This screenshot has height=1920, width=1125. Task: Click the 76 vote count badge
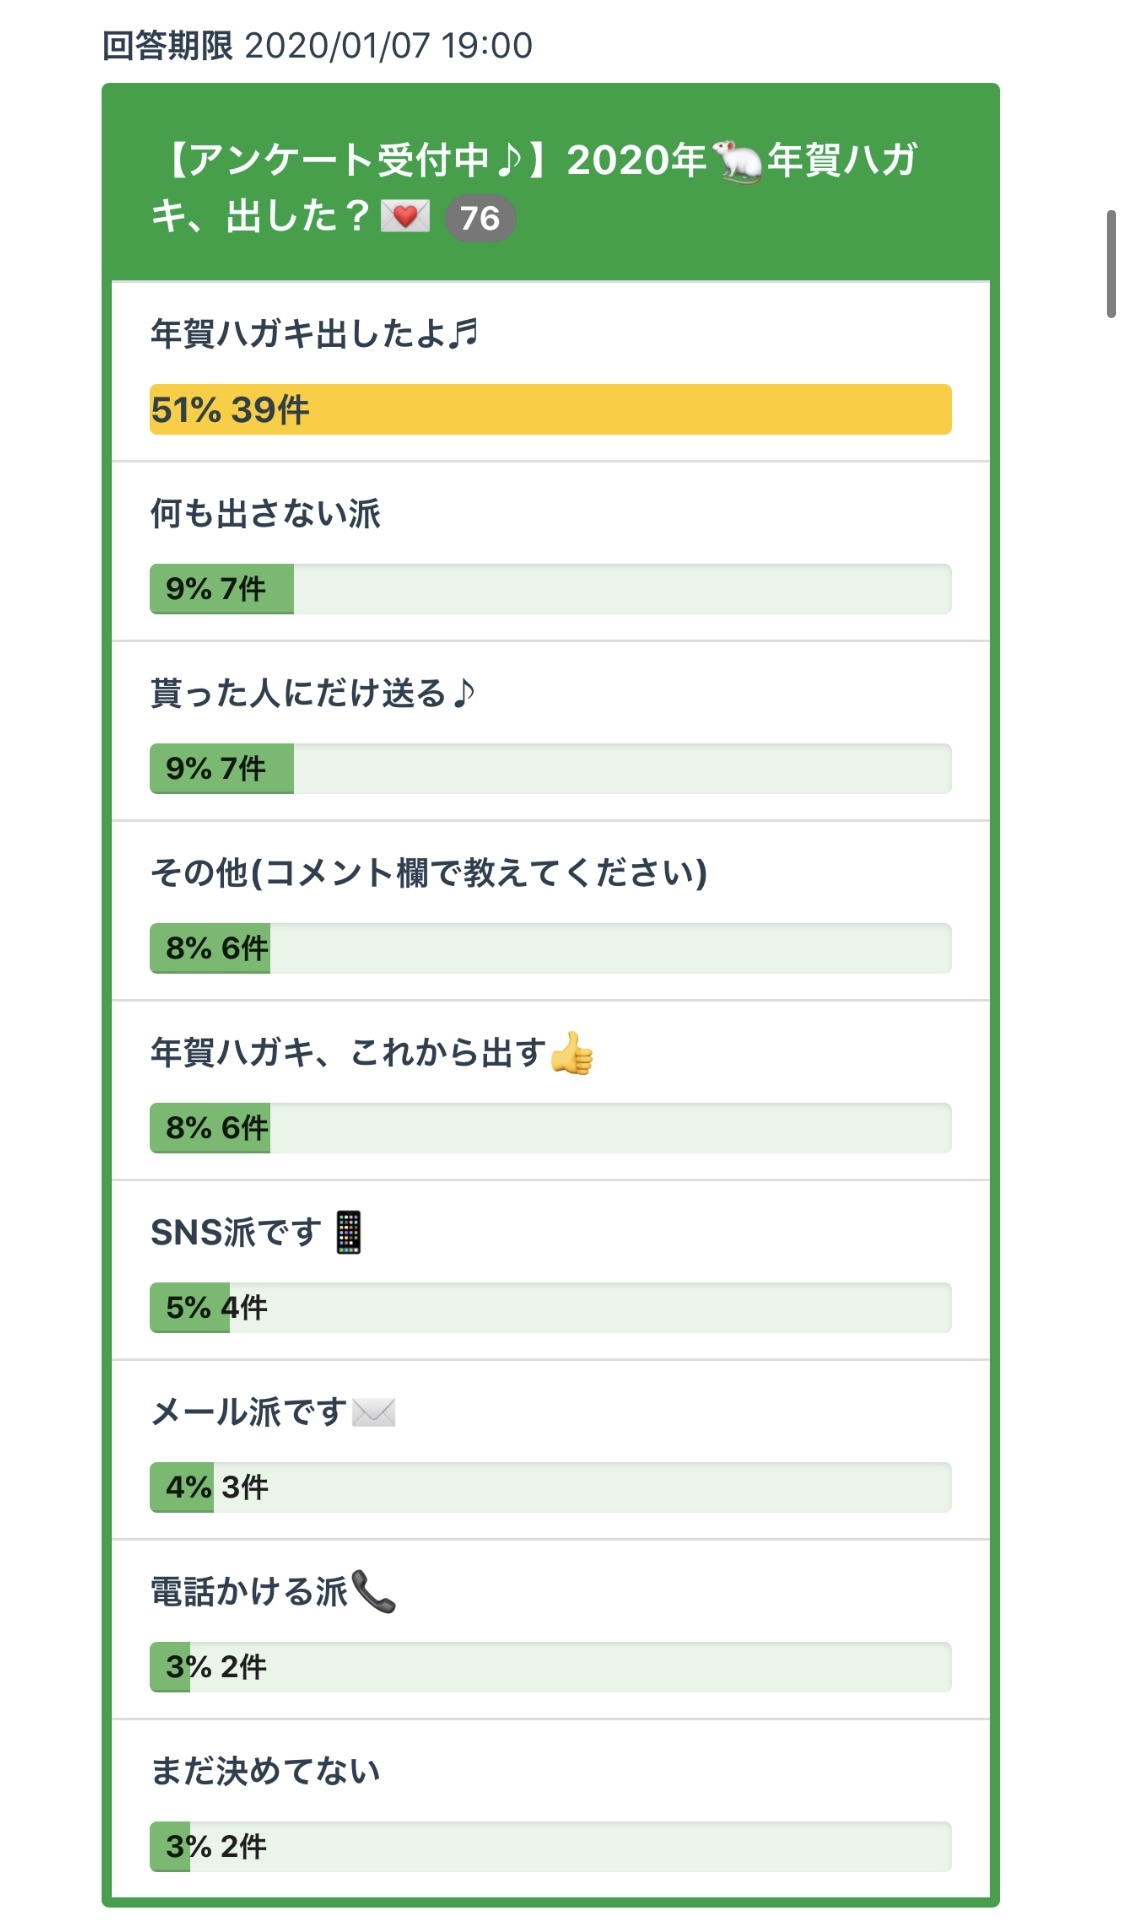click(480, 218)
